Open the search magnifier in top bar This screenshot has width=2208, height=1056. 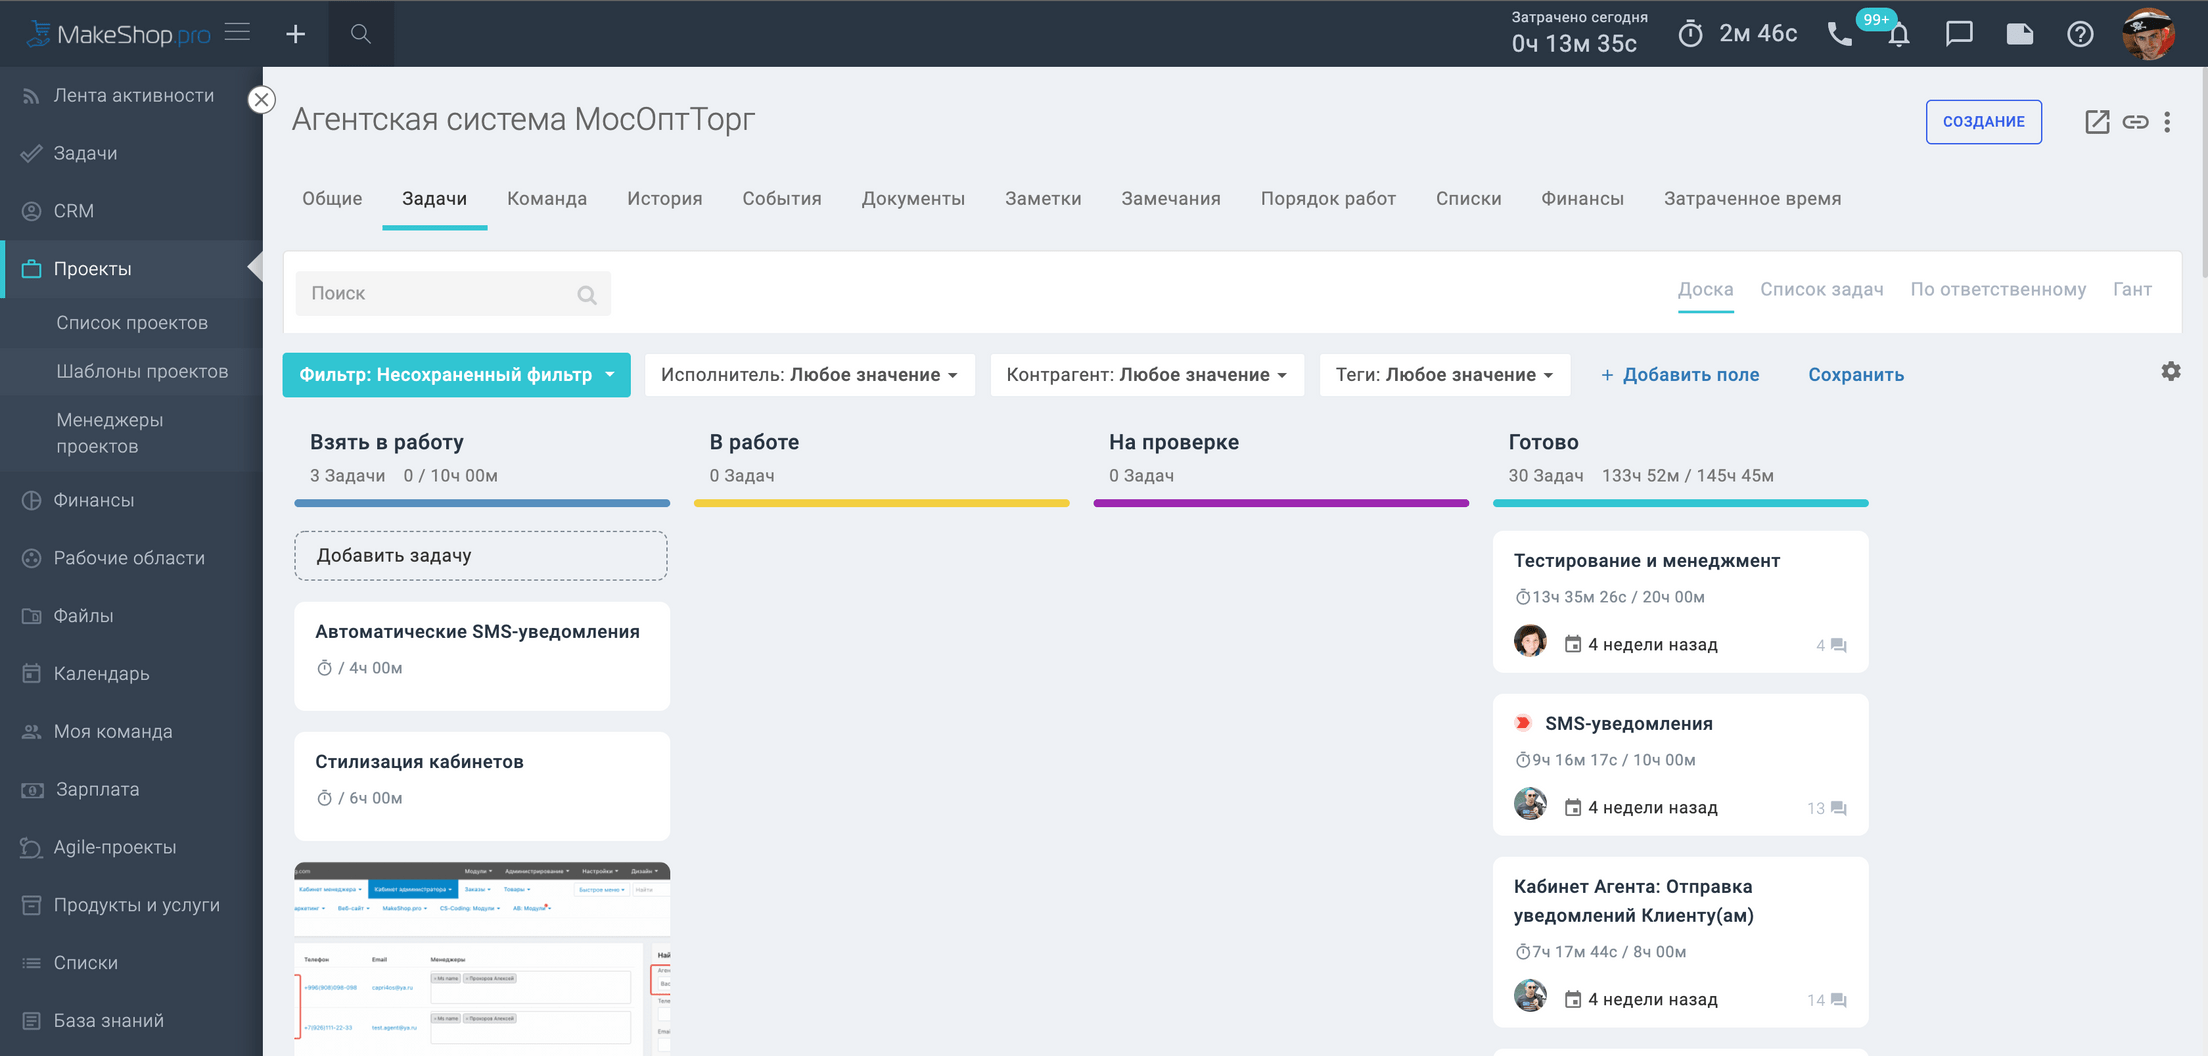click(x=361, y=34)
